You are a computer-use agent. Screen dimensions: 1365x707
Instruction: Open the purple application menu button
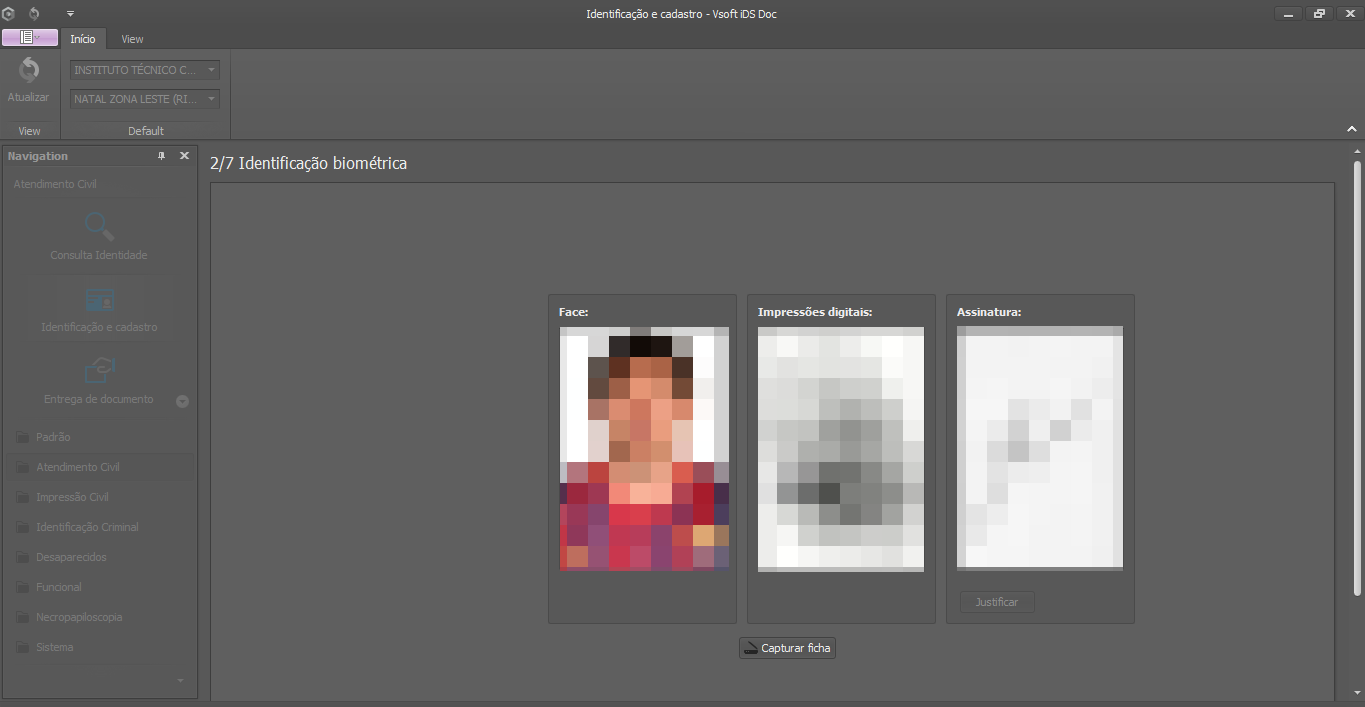29,38
